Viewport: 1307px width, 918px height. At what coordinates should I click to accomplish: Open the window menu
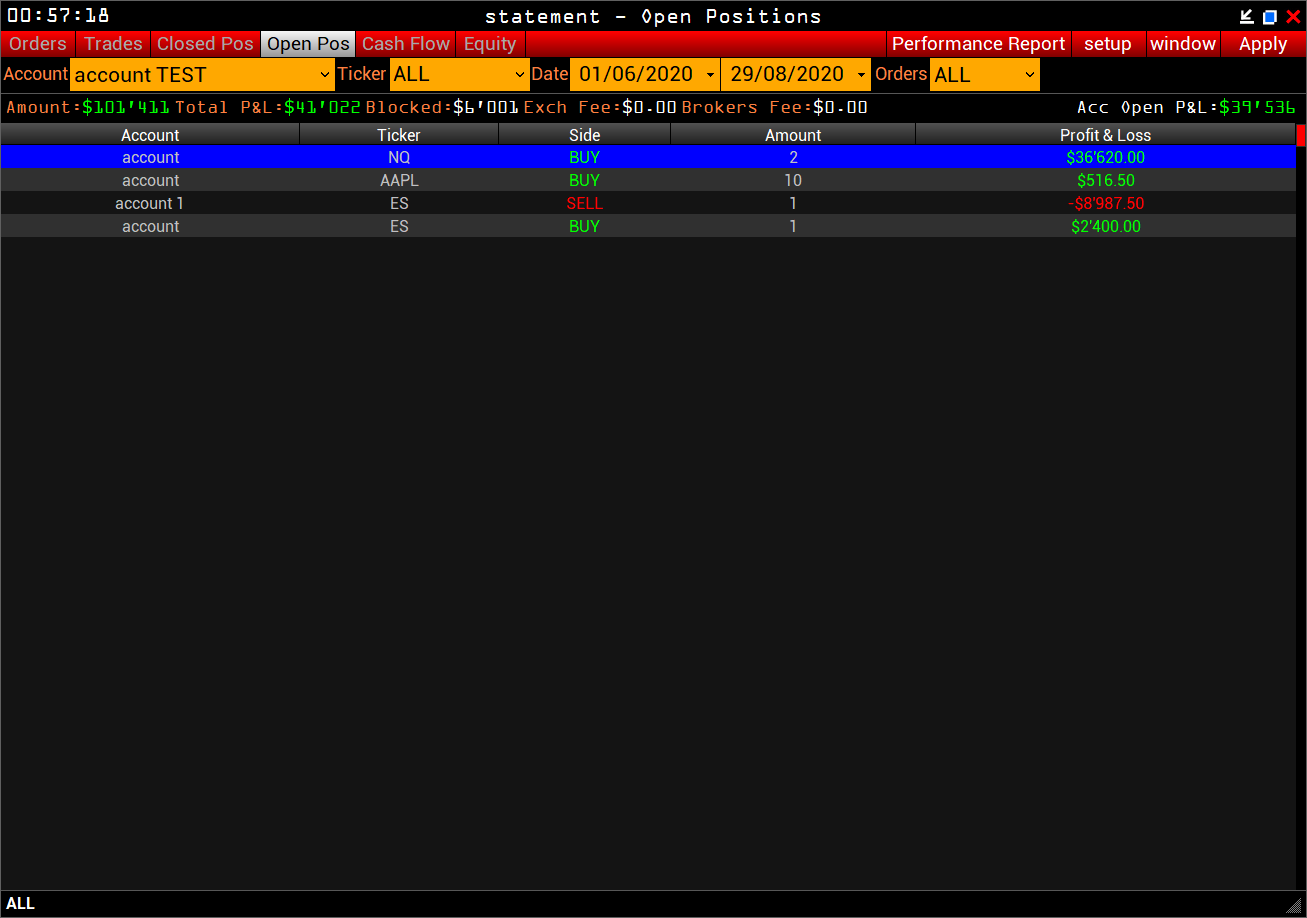point(1183,44)
